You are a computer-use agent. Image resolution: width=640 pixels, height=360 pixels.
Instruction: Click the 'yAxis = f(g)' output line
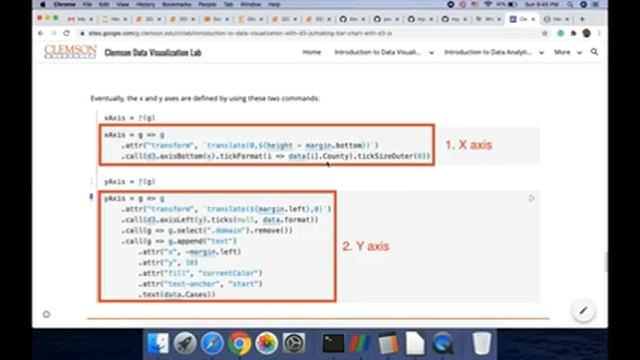[x=129, y=182]
